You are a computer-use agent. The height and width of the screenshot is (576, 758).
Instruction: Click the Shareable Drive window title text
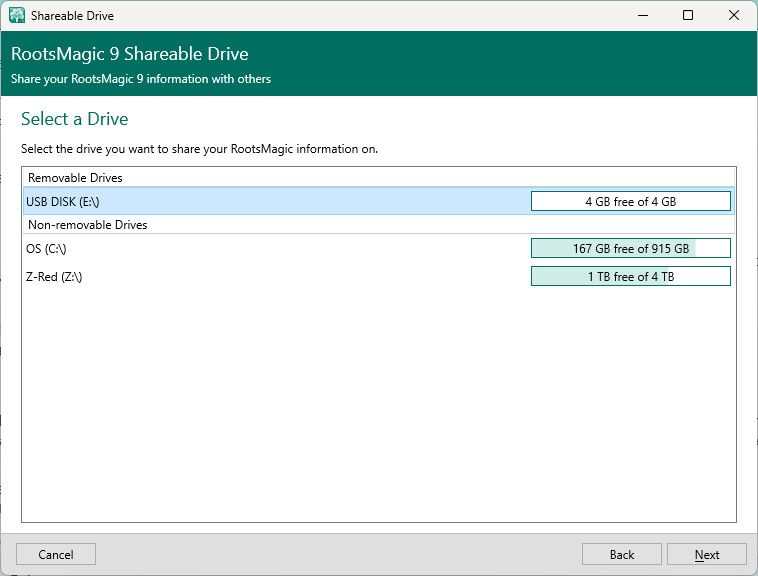click(72, 16)
